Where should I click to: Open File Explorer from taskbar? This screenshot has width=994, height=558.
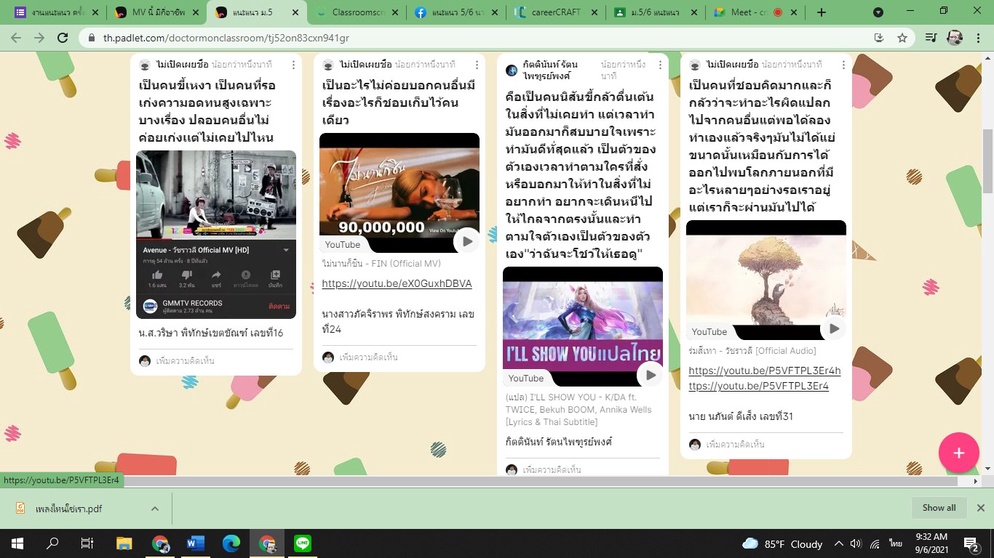click(124, 543)
